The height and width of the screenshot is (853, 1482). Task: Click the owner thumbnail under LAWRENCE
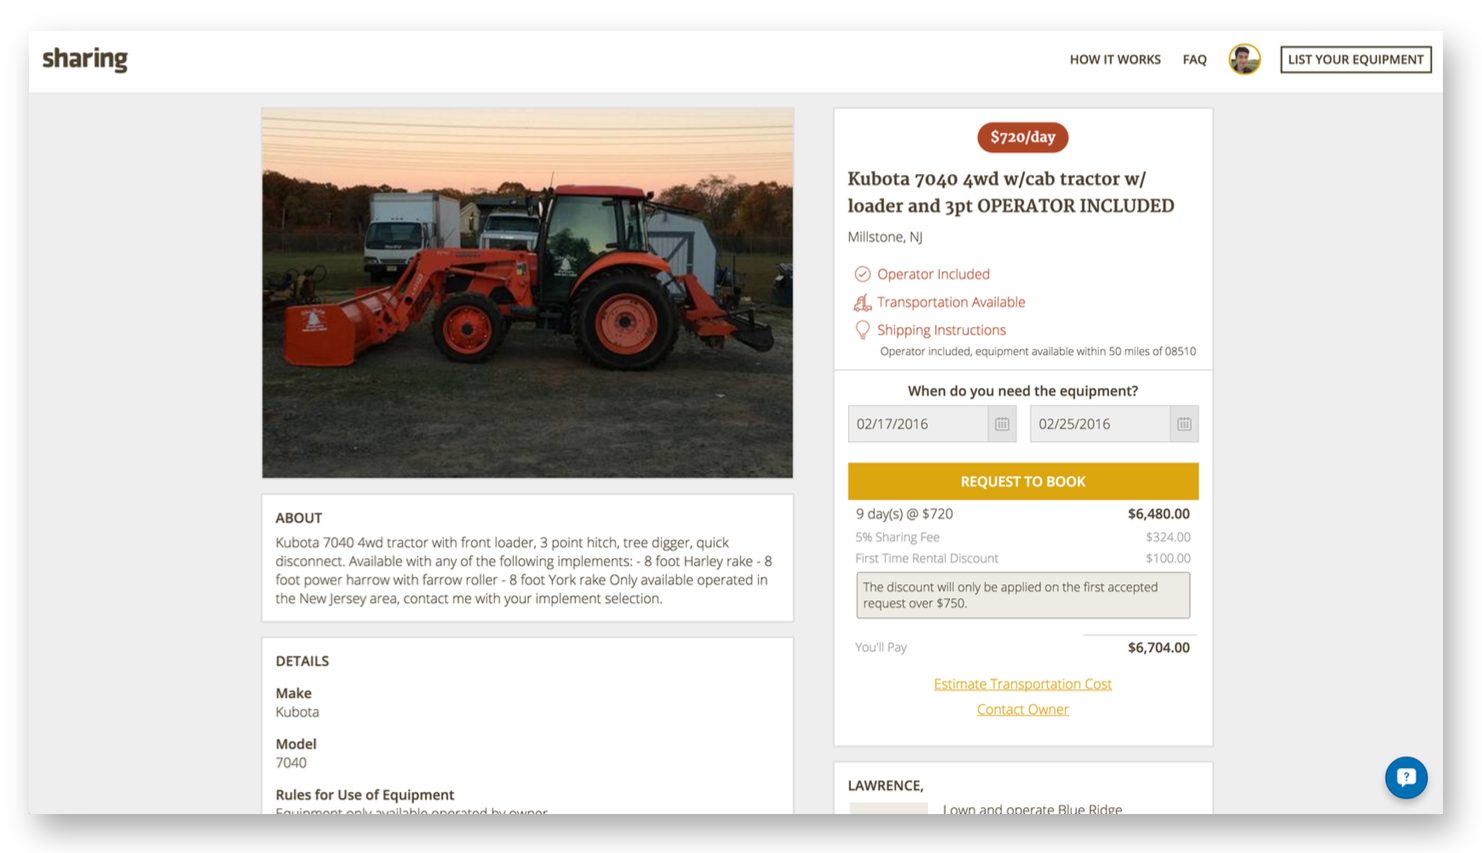[888, 808]
